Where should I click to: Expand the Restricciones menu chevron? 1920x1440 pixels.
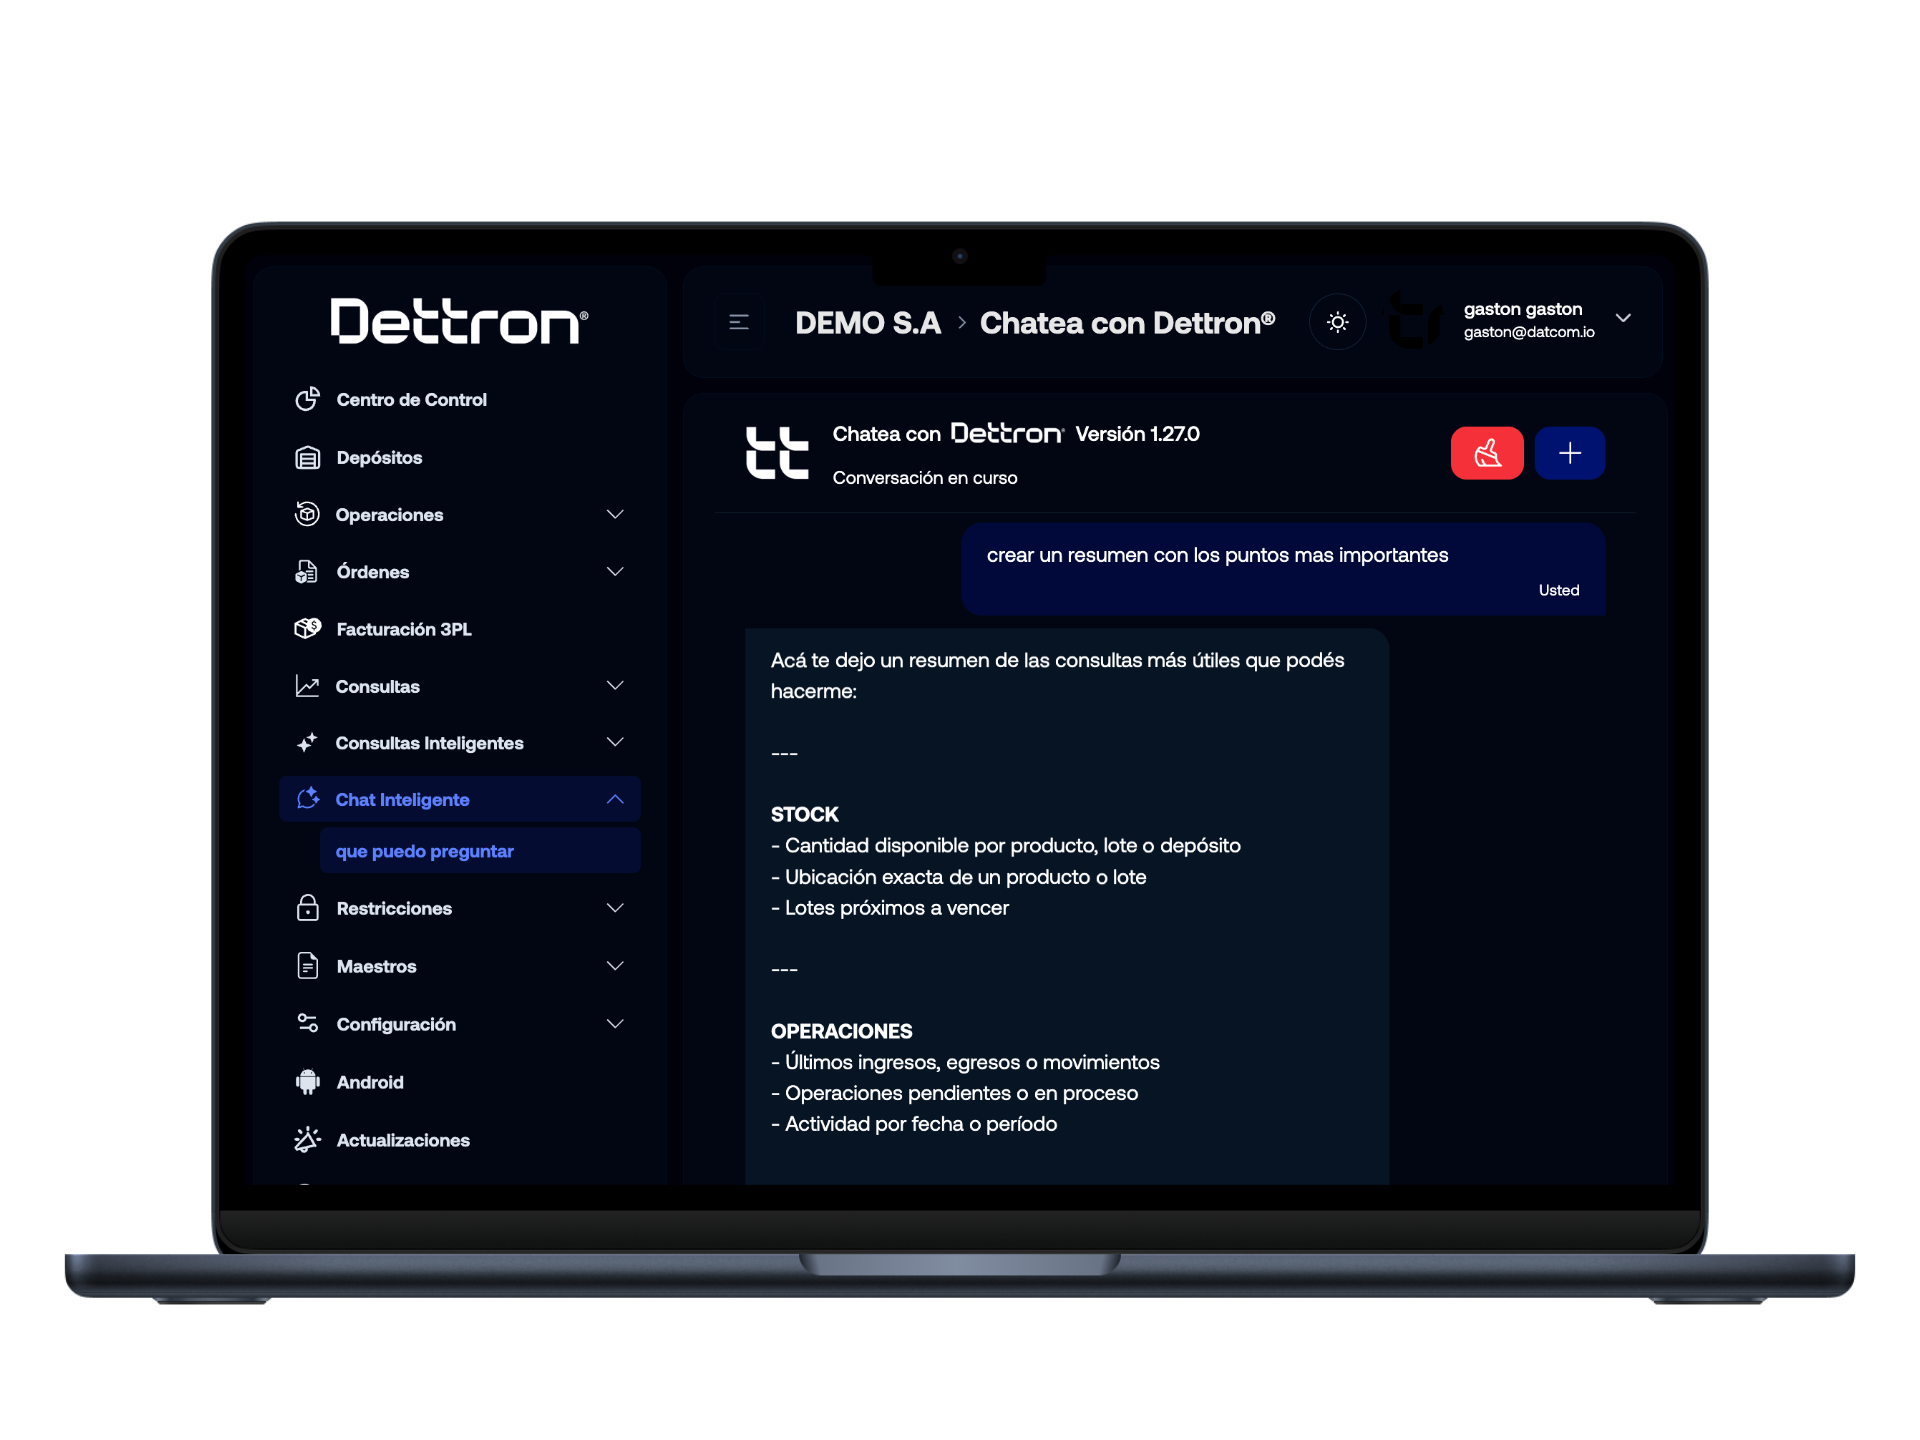[x=615, y=908]
